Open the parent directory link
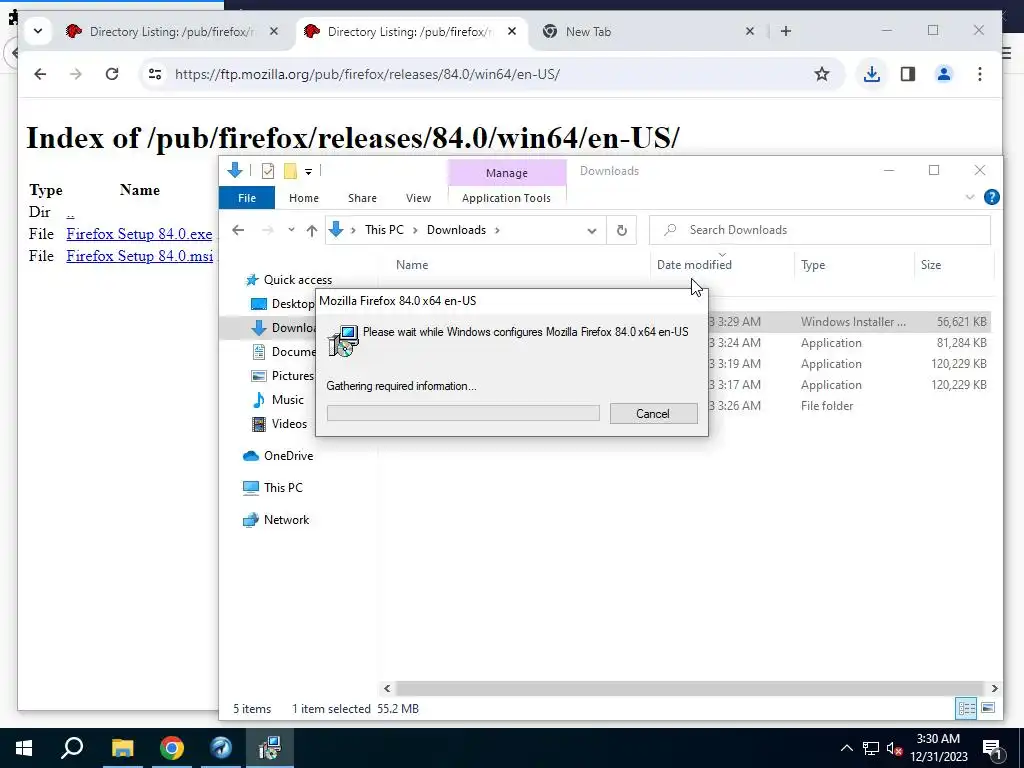1024x768 pixels. click(70, 212)
